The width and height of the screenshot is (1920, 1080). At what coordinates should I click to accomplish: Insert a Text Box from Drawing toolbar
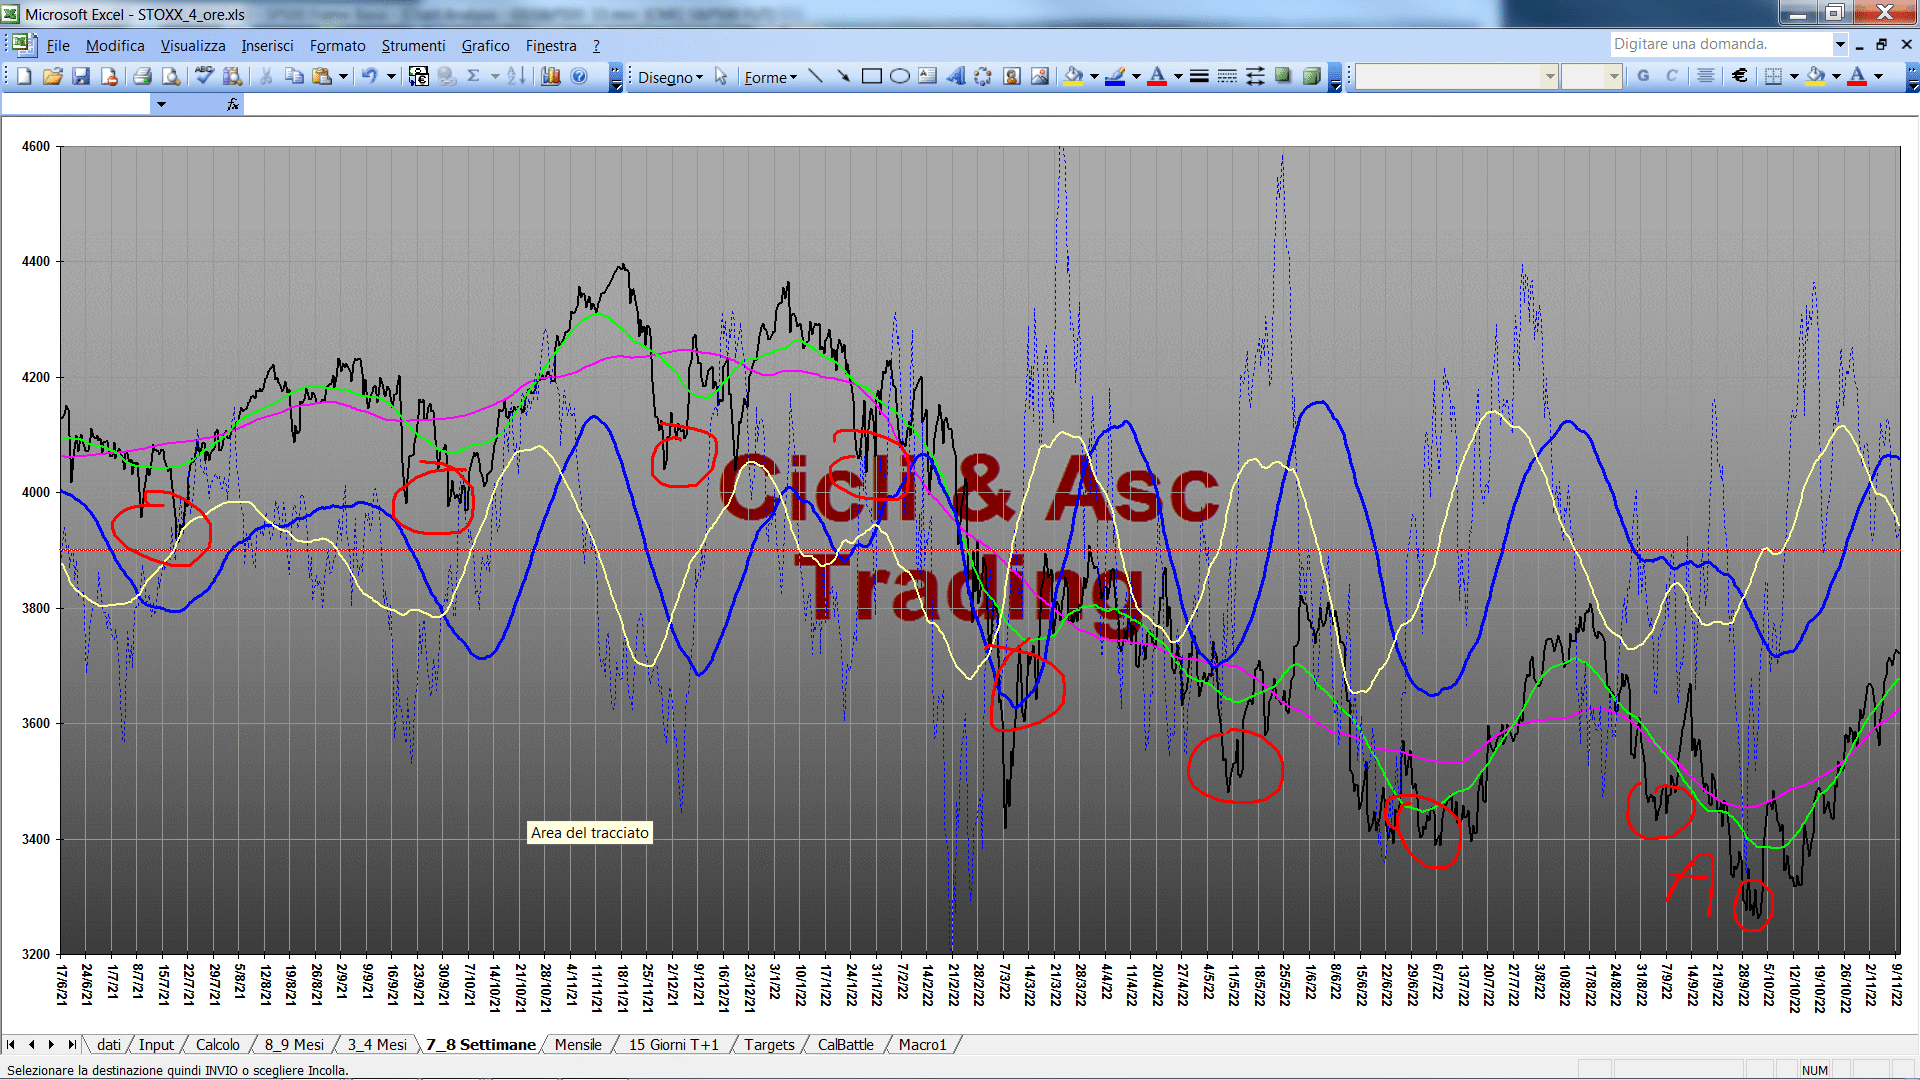tap(927, 77)
